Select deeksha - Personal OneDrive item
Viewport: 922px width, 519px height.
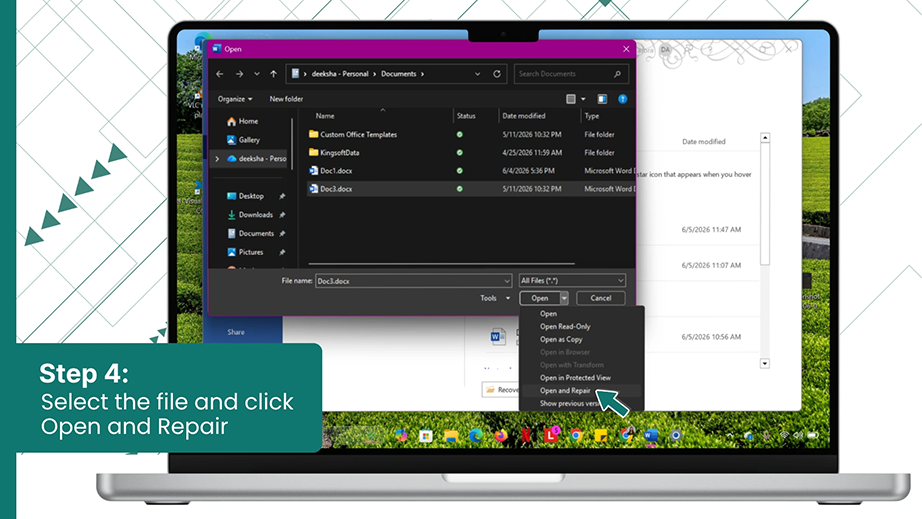coord(257,159)
